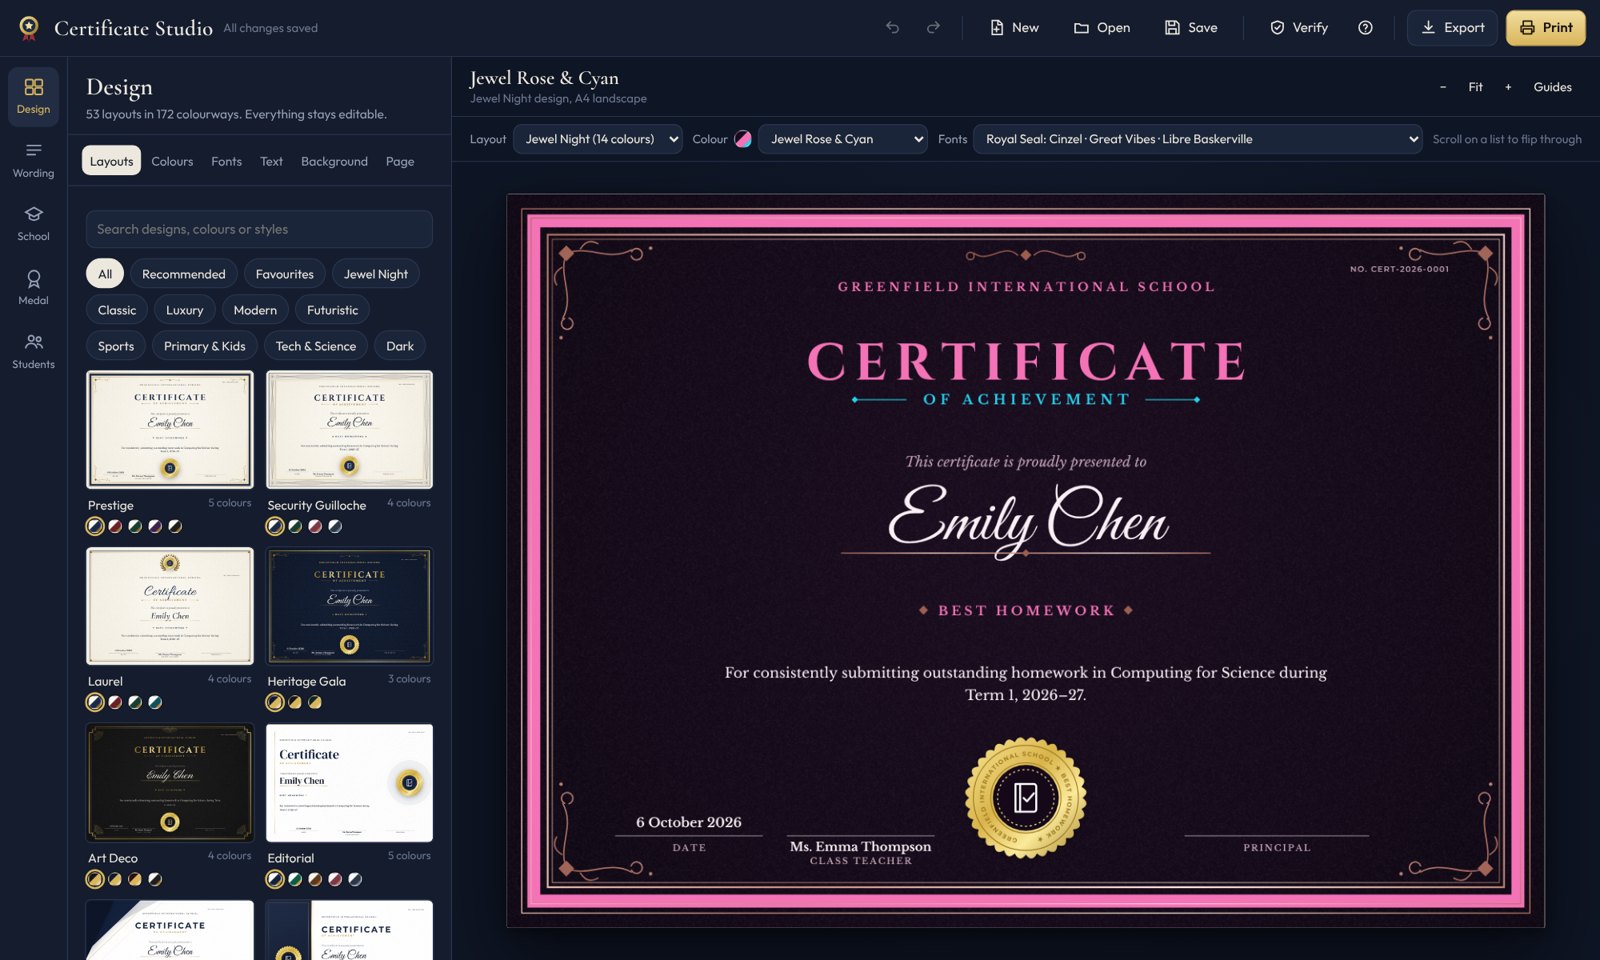Print the certificate
1600x960 pixels.
click(1546, 28)
